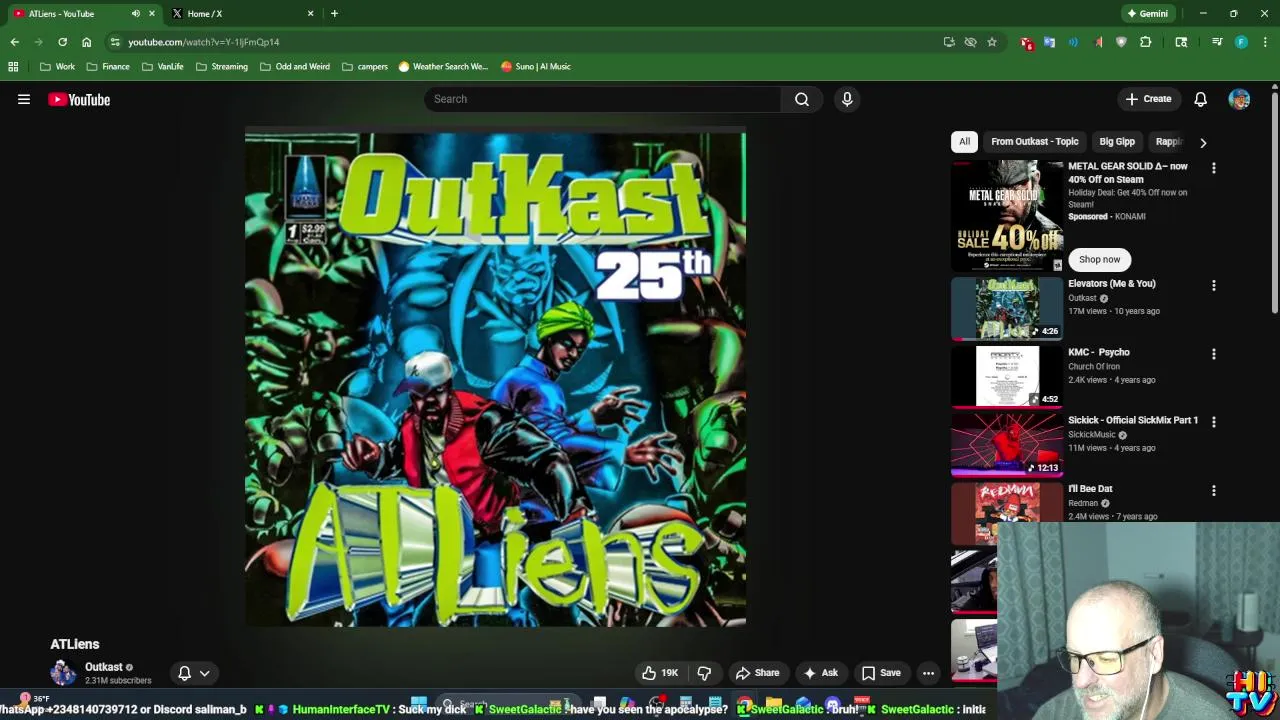Reload the current page
This screenshot has height=720, width=1280.
(x=62, y=42)
